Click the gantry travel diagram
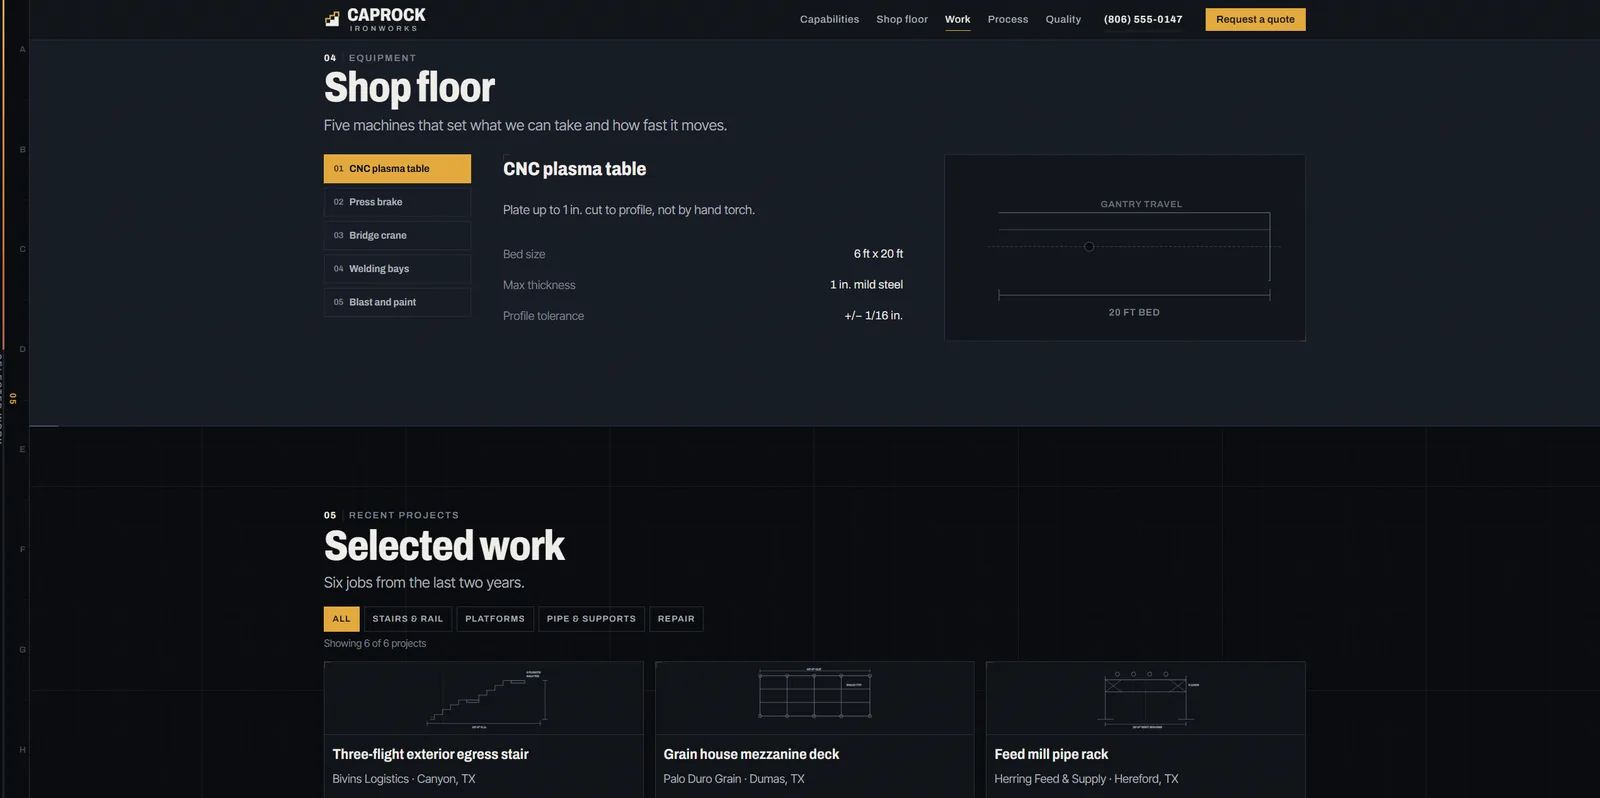 point(1125,247)
